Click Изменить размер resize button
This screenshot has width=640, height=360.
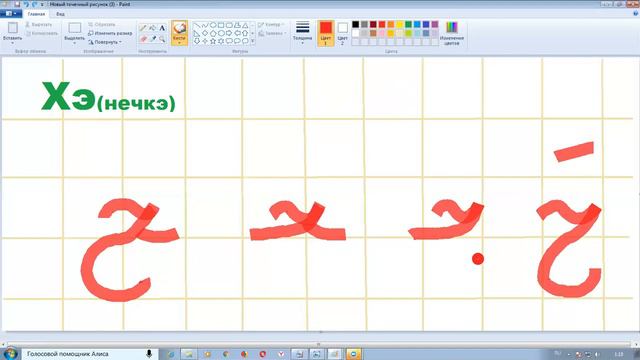click(x=110, y=33)
